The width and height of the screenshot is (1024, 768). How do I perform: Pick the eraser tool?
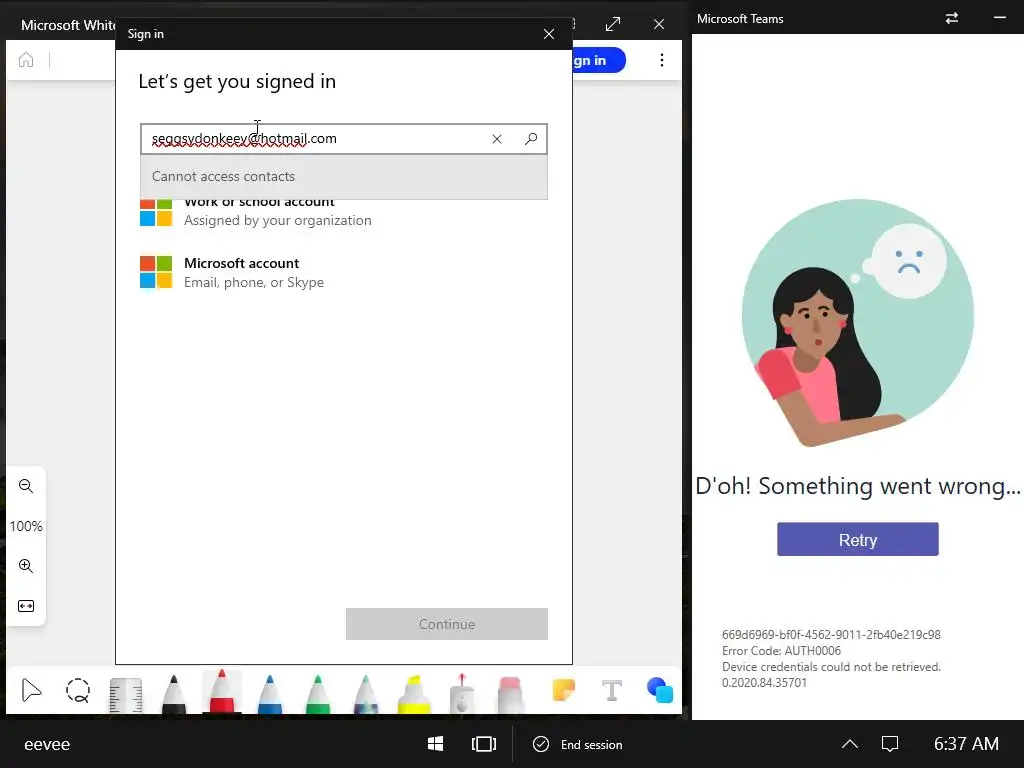510,695
